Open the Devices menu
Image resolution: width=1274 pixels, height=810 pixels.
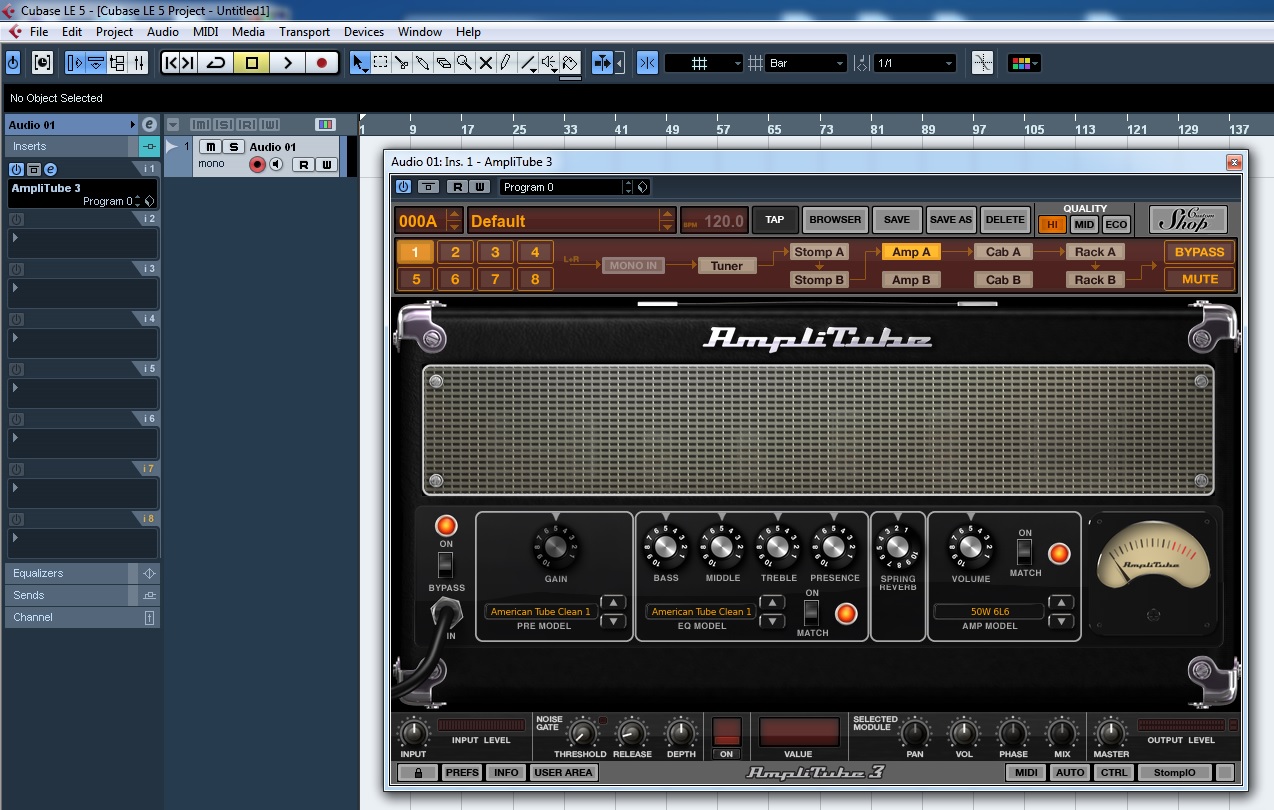[363, 32]
